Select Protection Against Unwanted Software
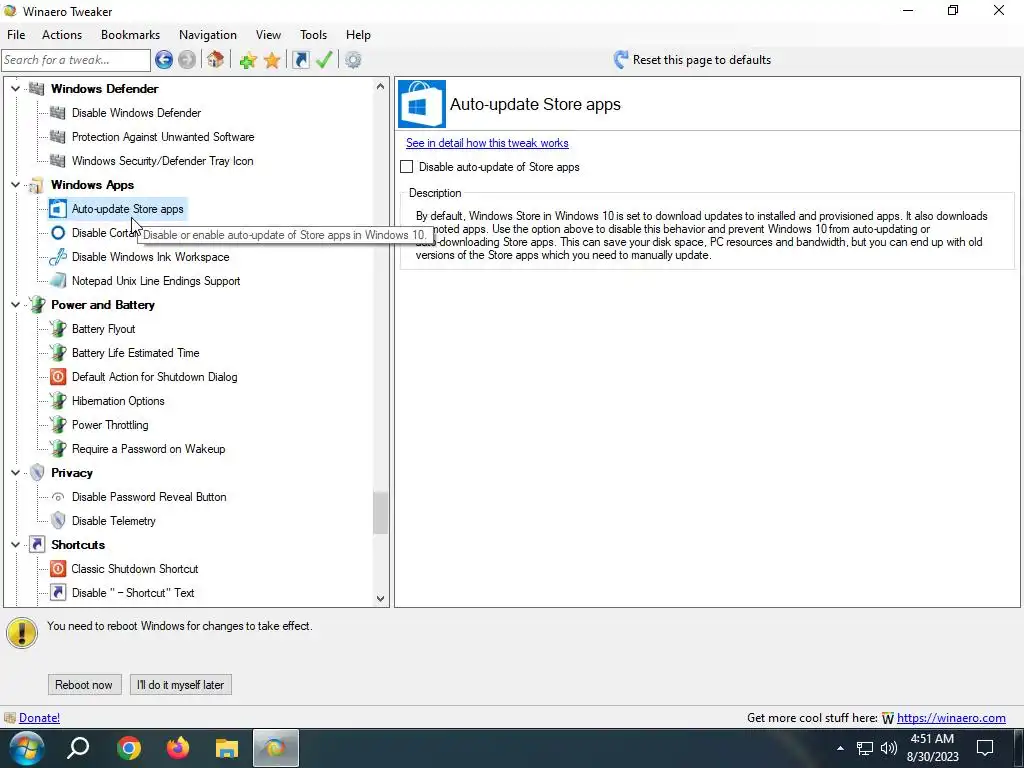 [x=163, y=137]
